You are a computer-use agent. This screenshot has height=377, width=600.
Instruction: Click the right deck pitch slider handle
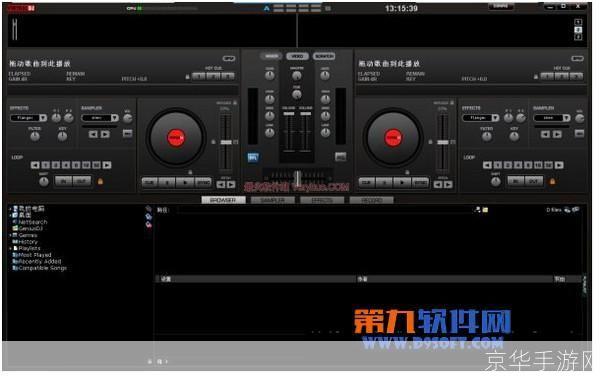coord(443,142)
